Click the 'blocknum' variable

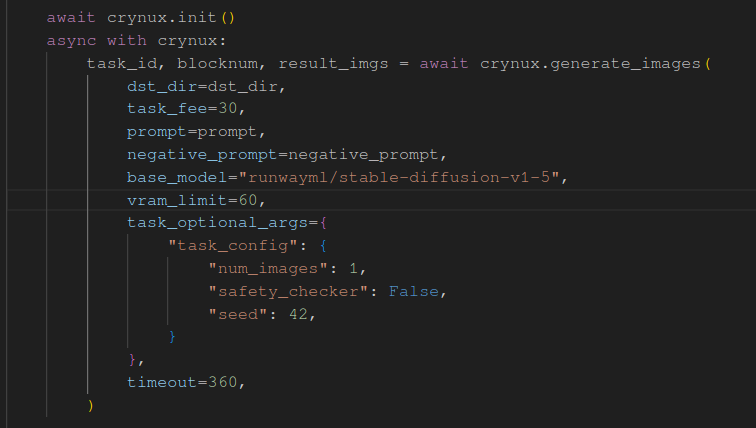click(217, 64)
